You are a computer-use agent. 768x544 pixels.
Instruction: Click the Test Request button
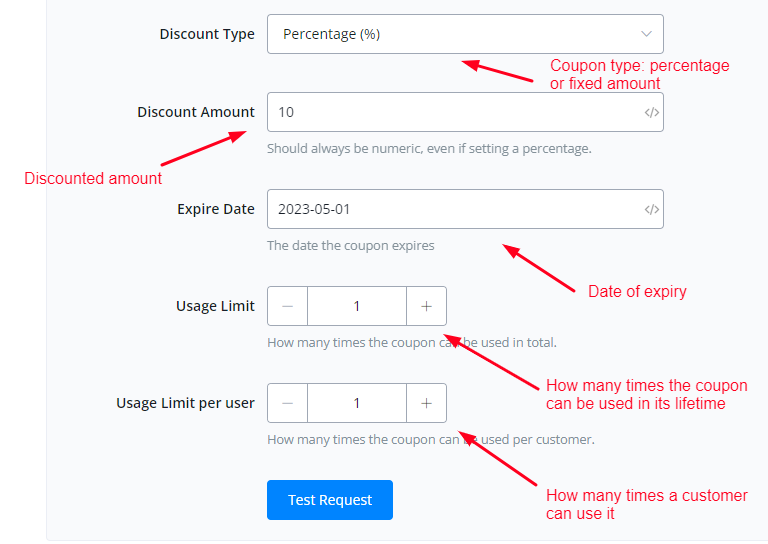pyautogui.click(x=330, y=500)
